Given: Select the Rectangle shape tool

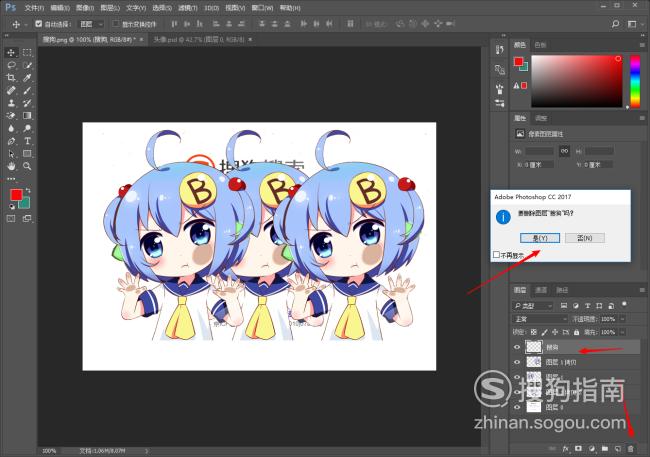Looking at the screenshot, I should 27,154.
